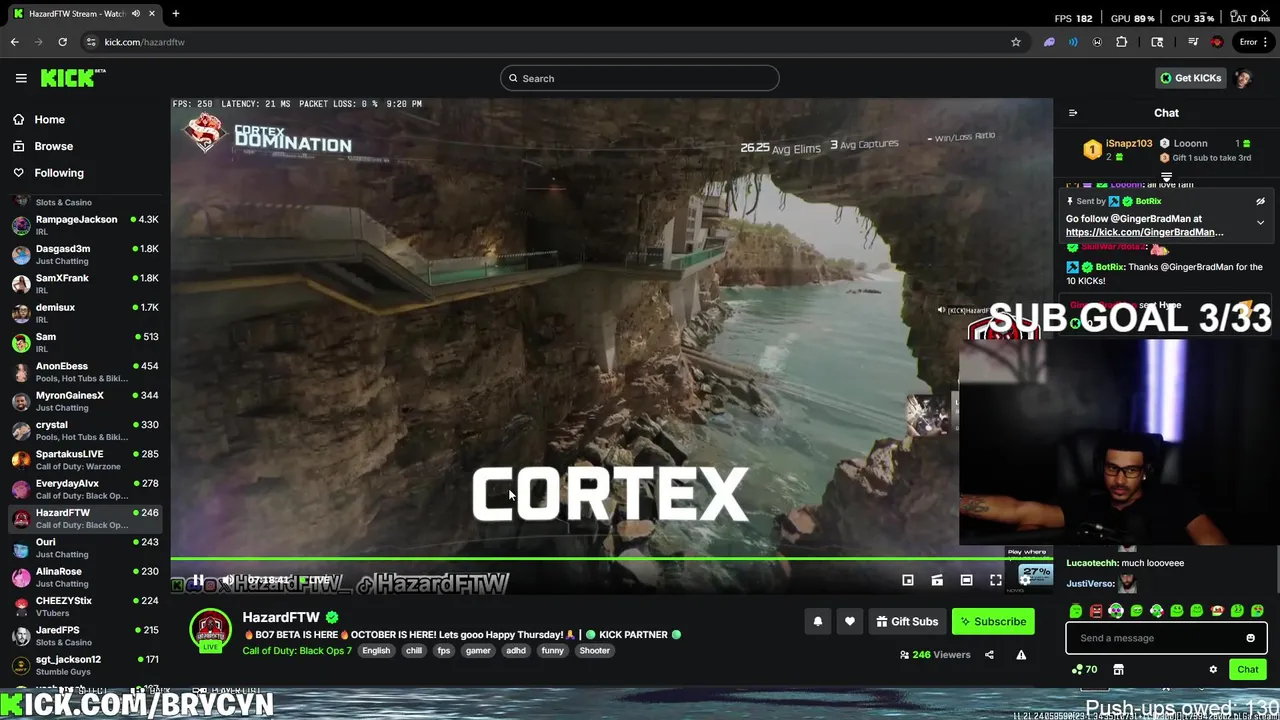Toggle picture-in-picture mini player
This screenshot has height=720, width=1280.
[x=908, y=580]
